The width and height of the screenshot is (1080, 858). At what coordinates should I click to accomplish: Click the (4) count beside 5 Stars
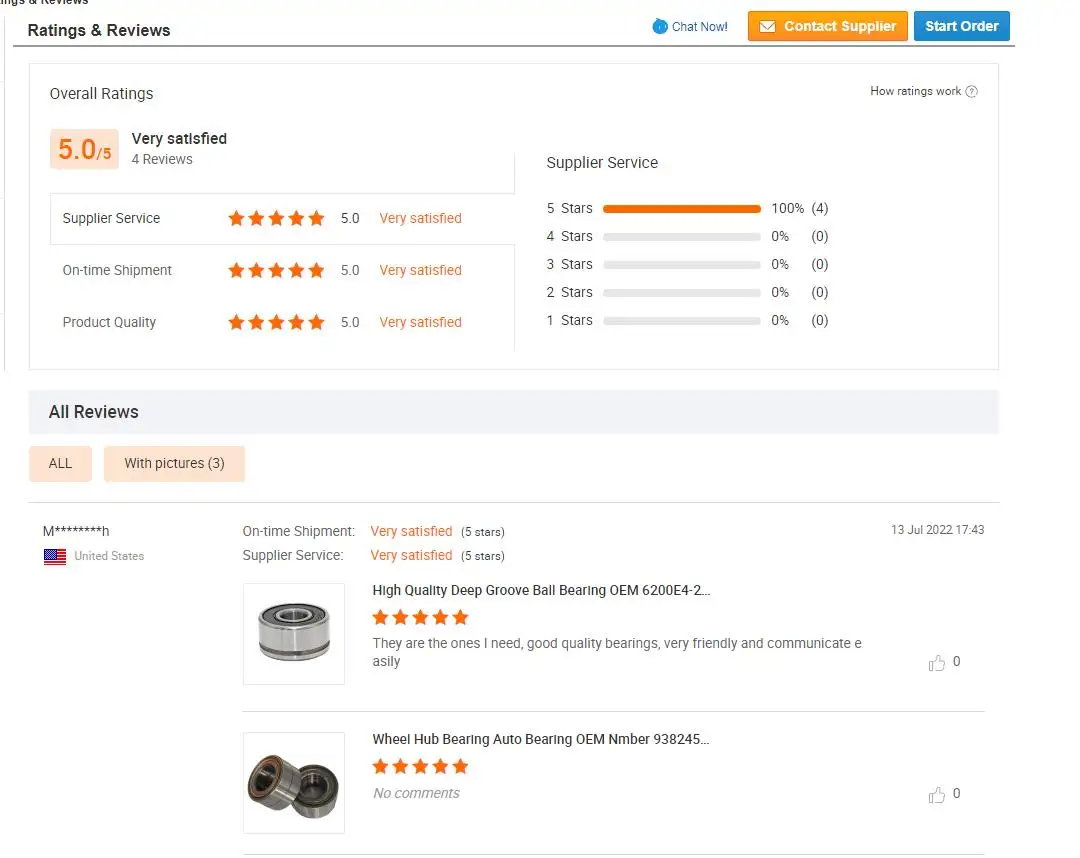[x=820, y=208]
